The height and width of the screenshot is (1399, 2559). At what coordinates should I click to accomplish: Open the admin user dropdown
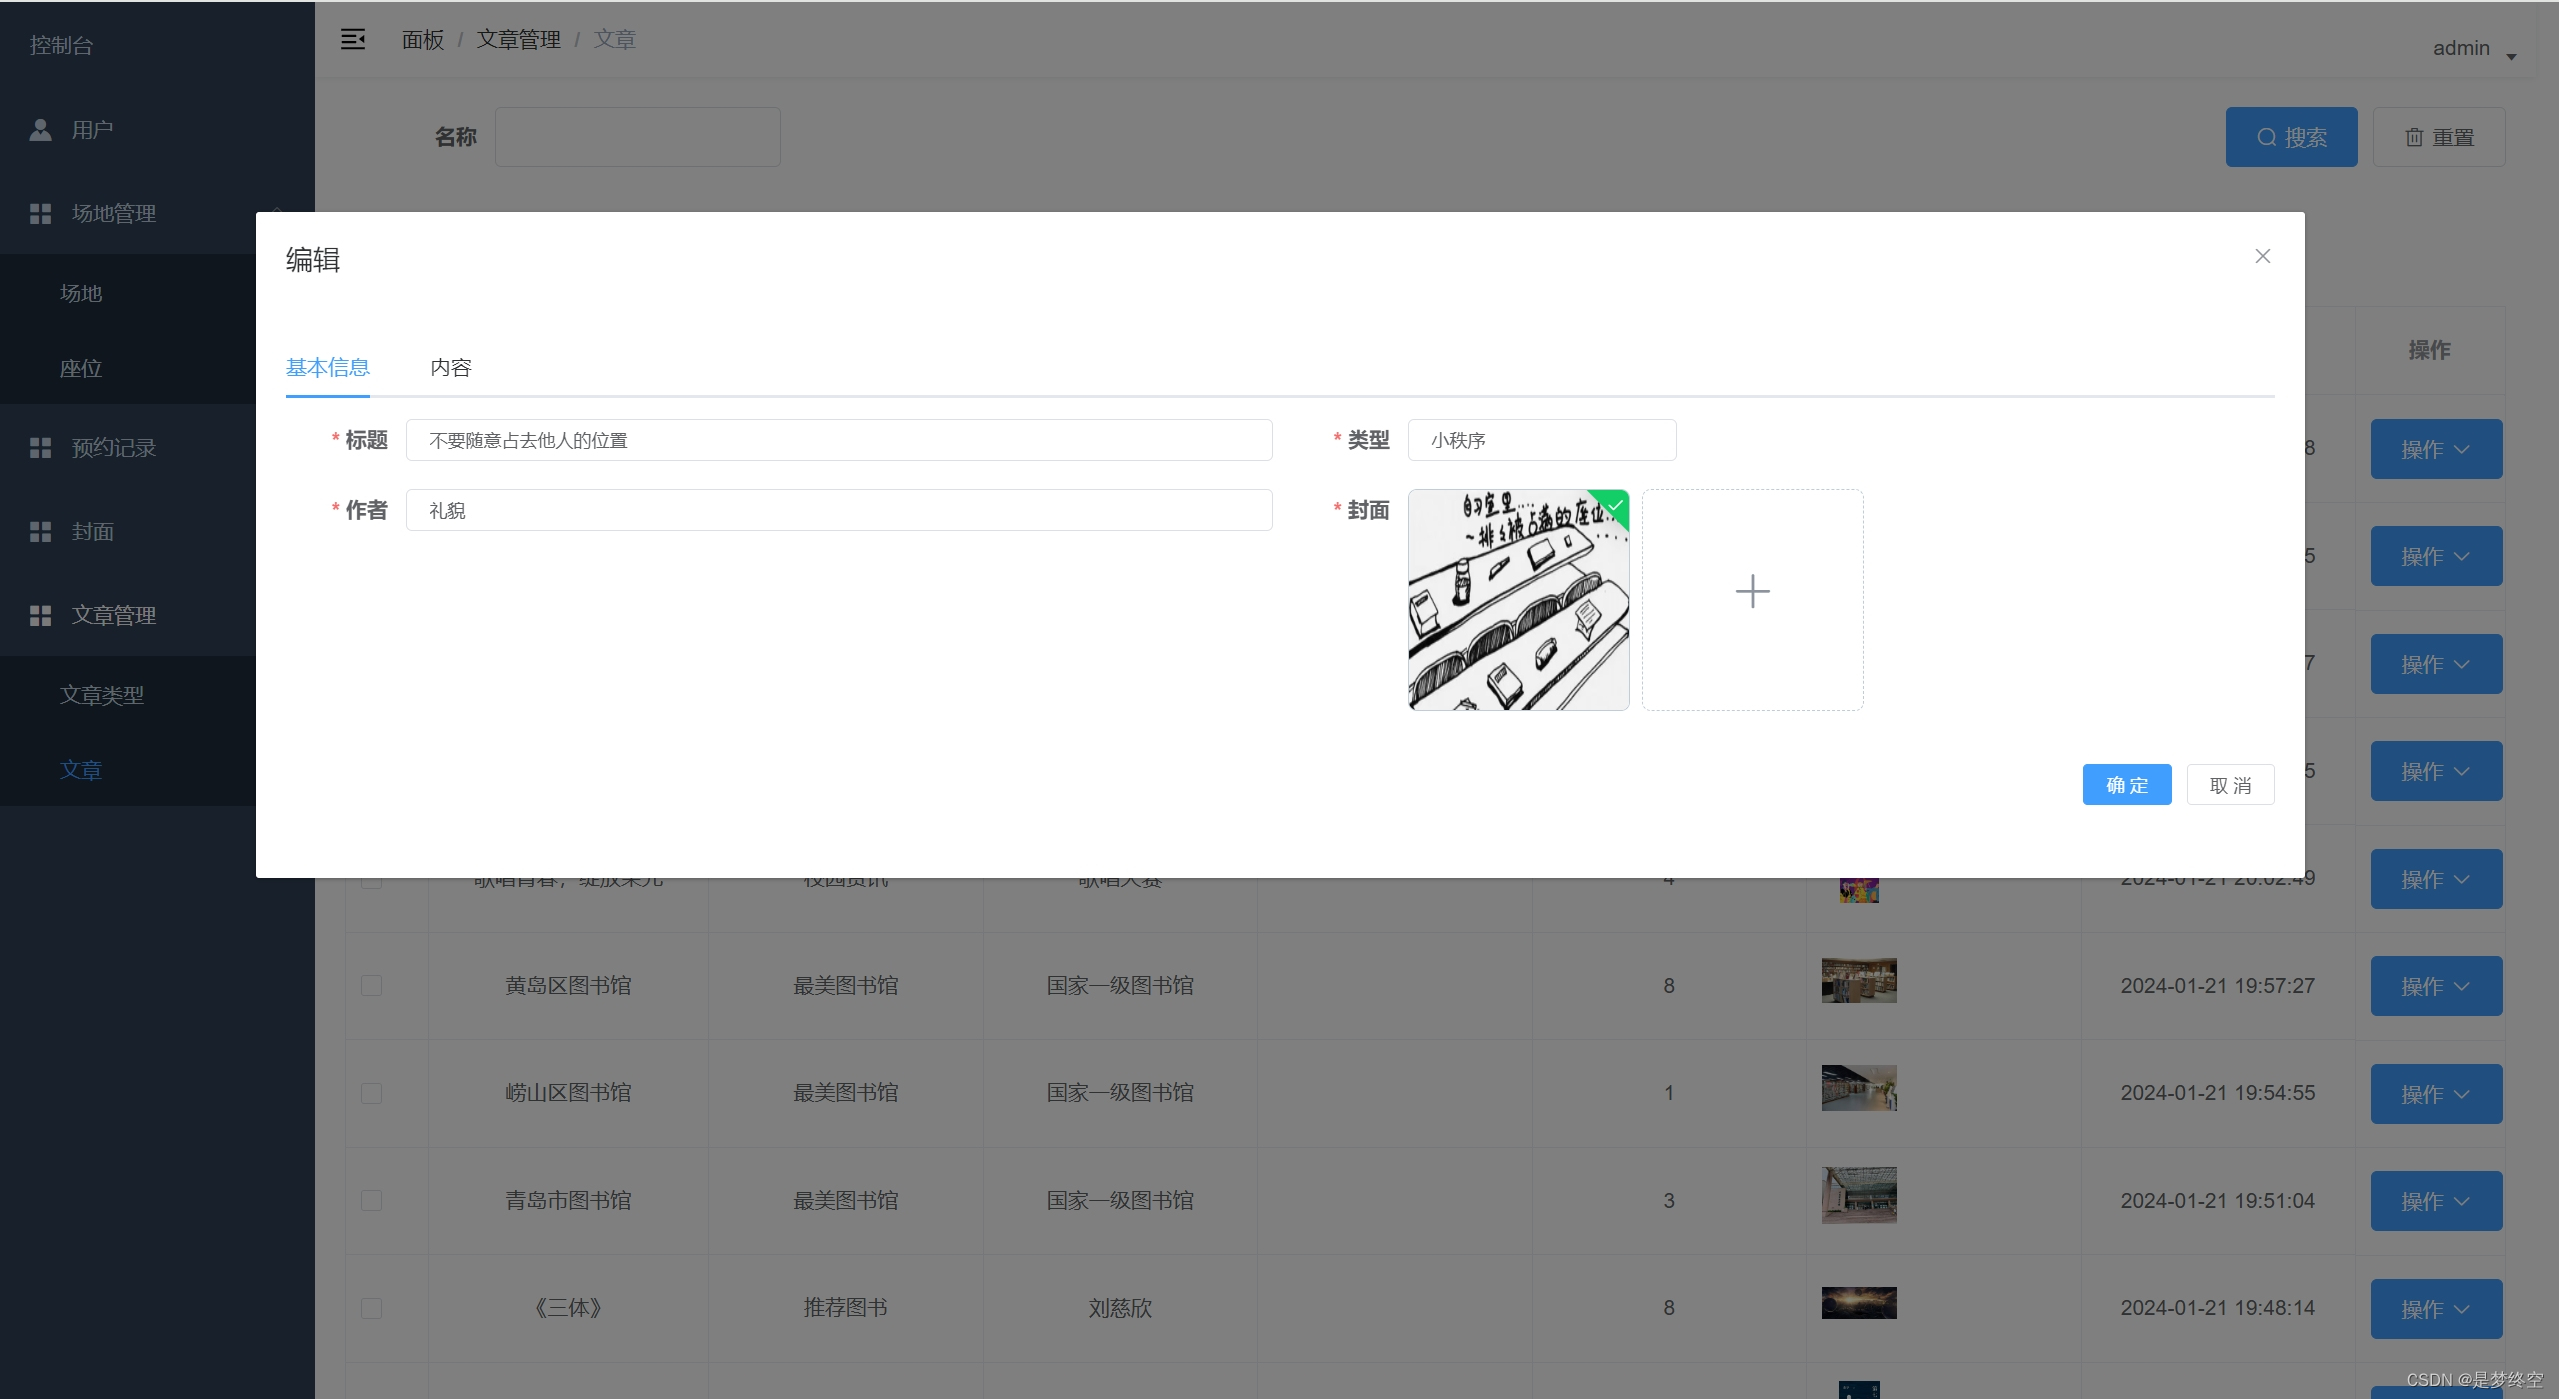2474,48
